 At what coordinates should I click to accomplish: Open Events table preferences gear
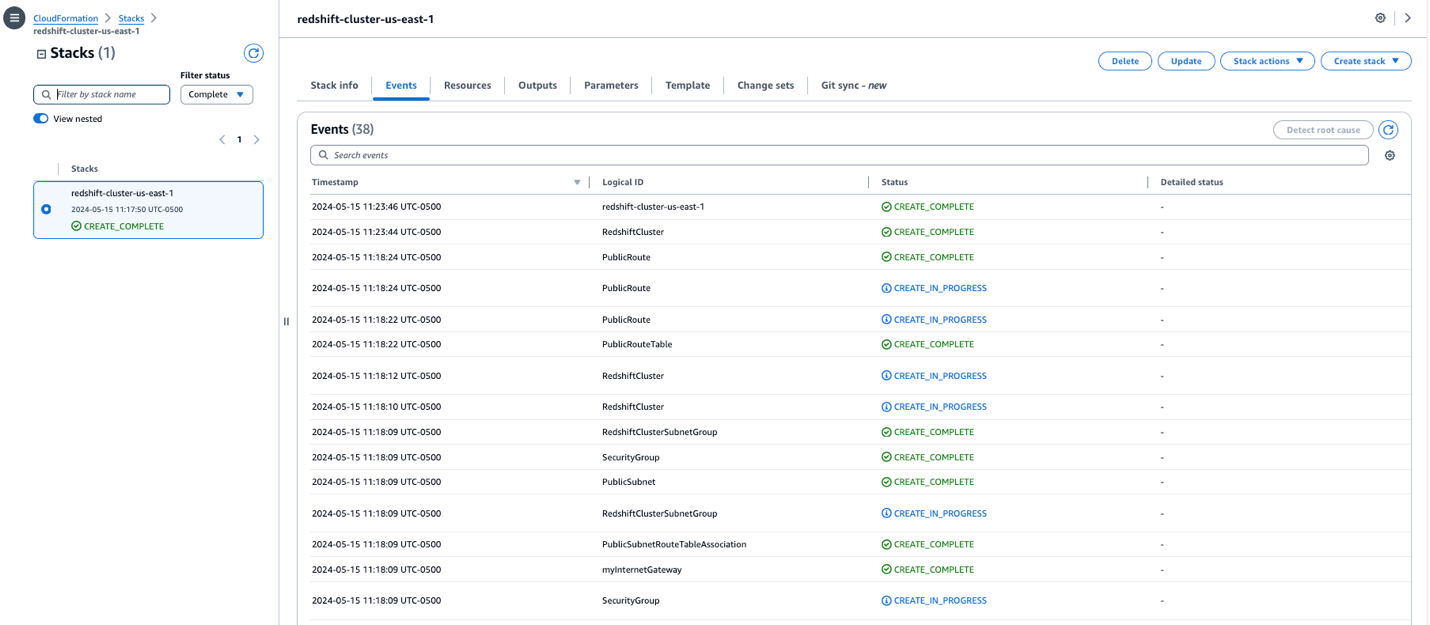1389,155
